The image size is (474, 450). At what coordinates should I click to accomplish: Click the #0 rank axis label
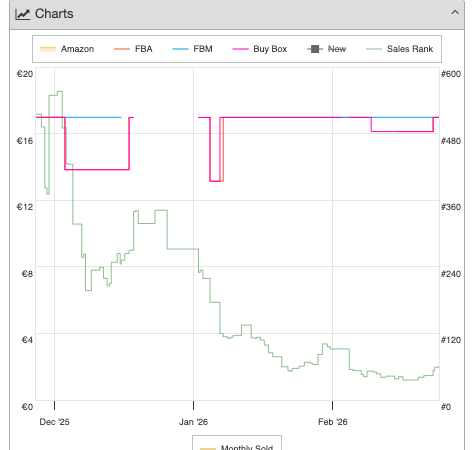pos(446,407)
